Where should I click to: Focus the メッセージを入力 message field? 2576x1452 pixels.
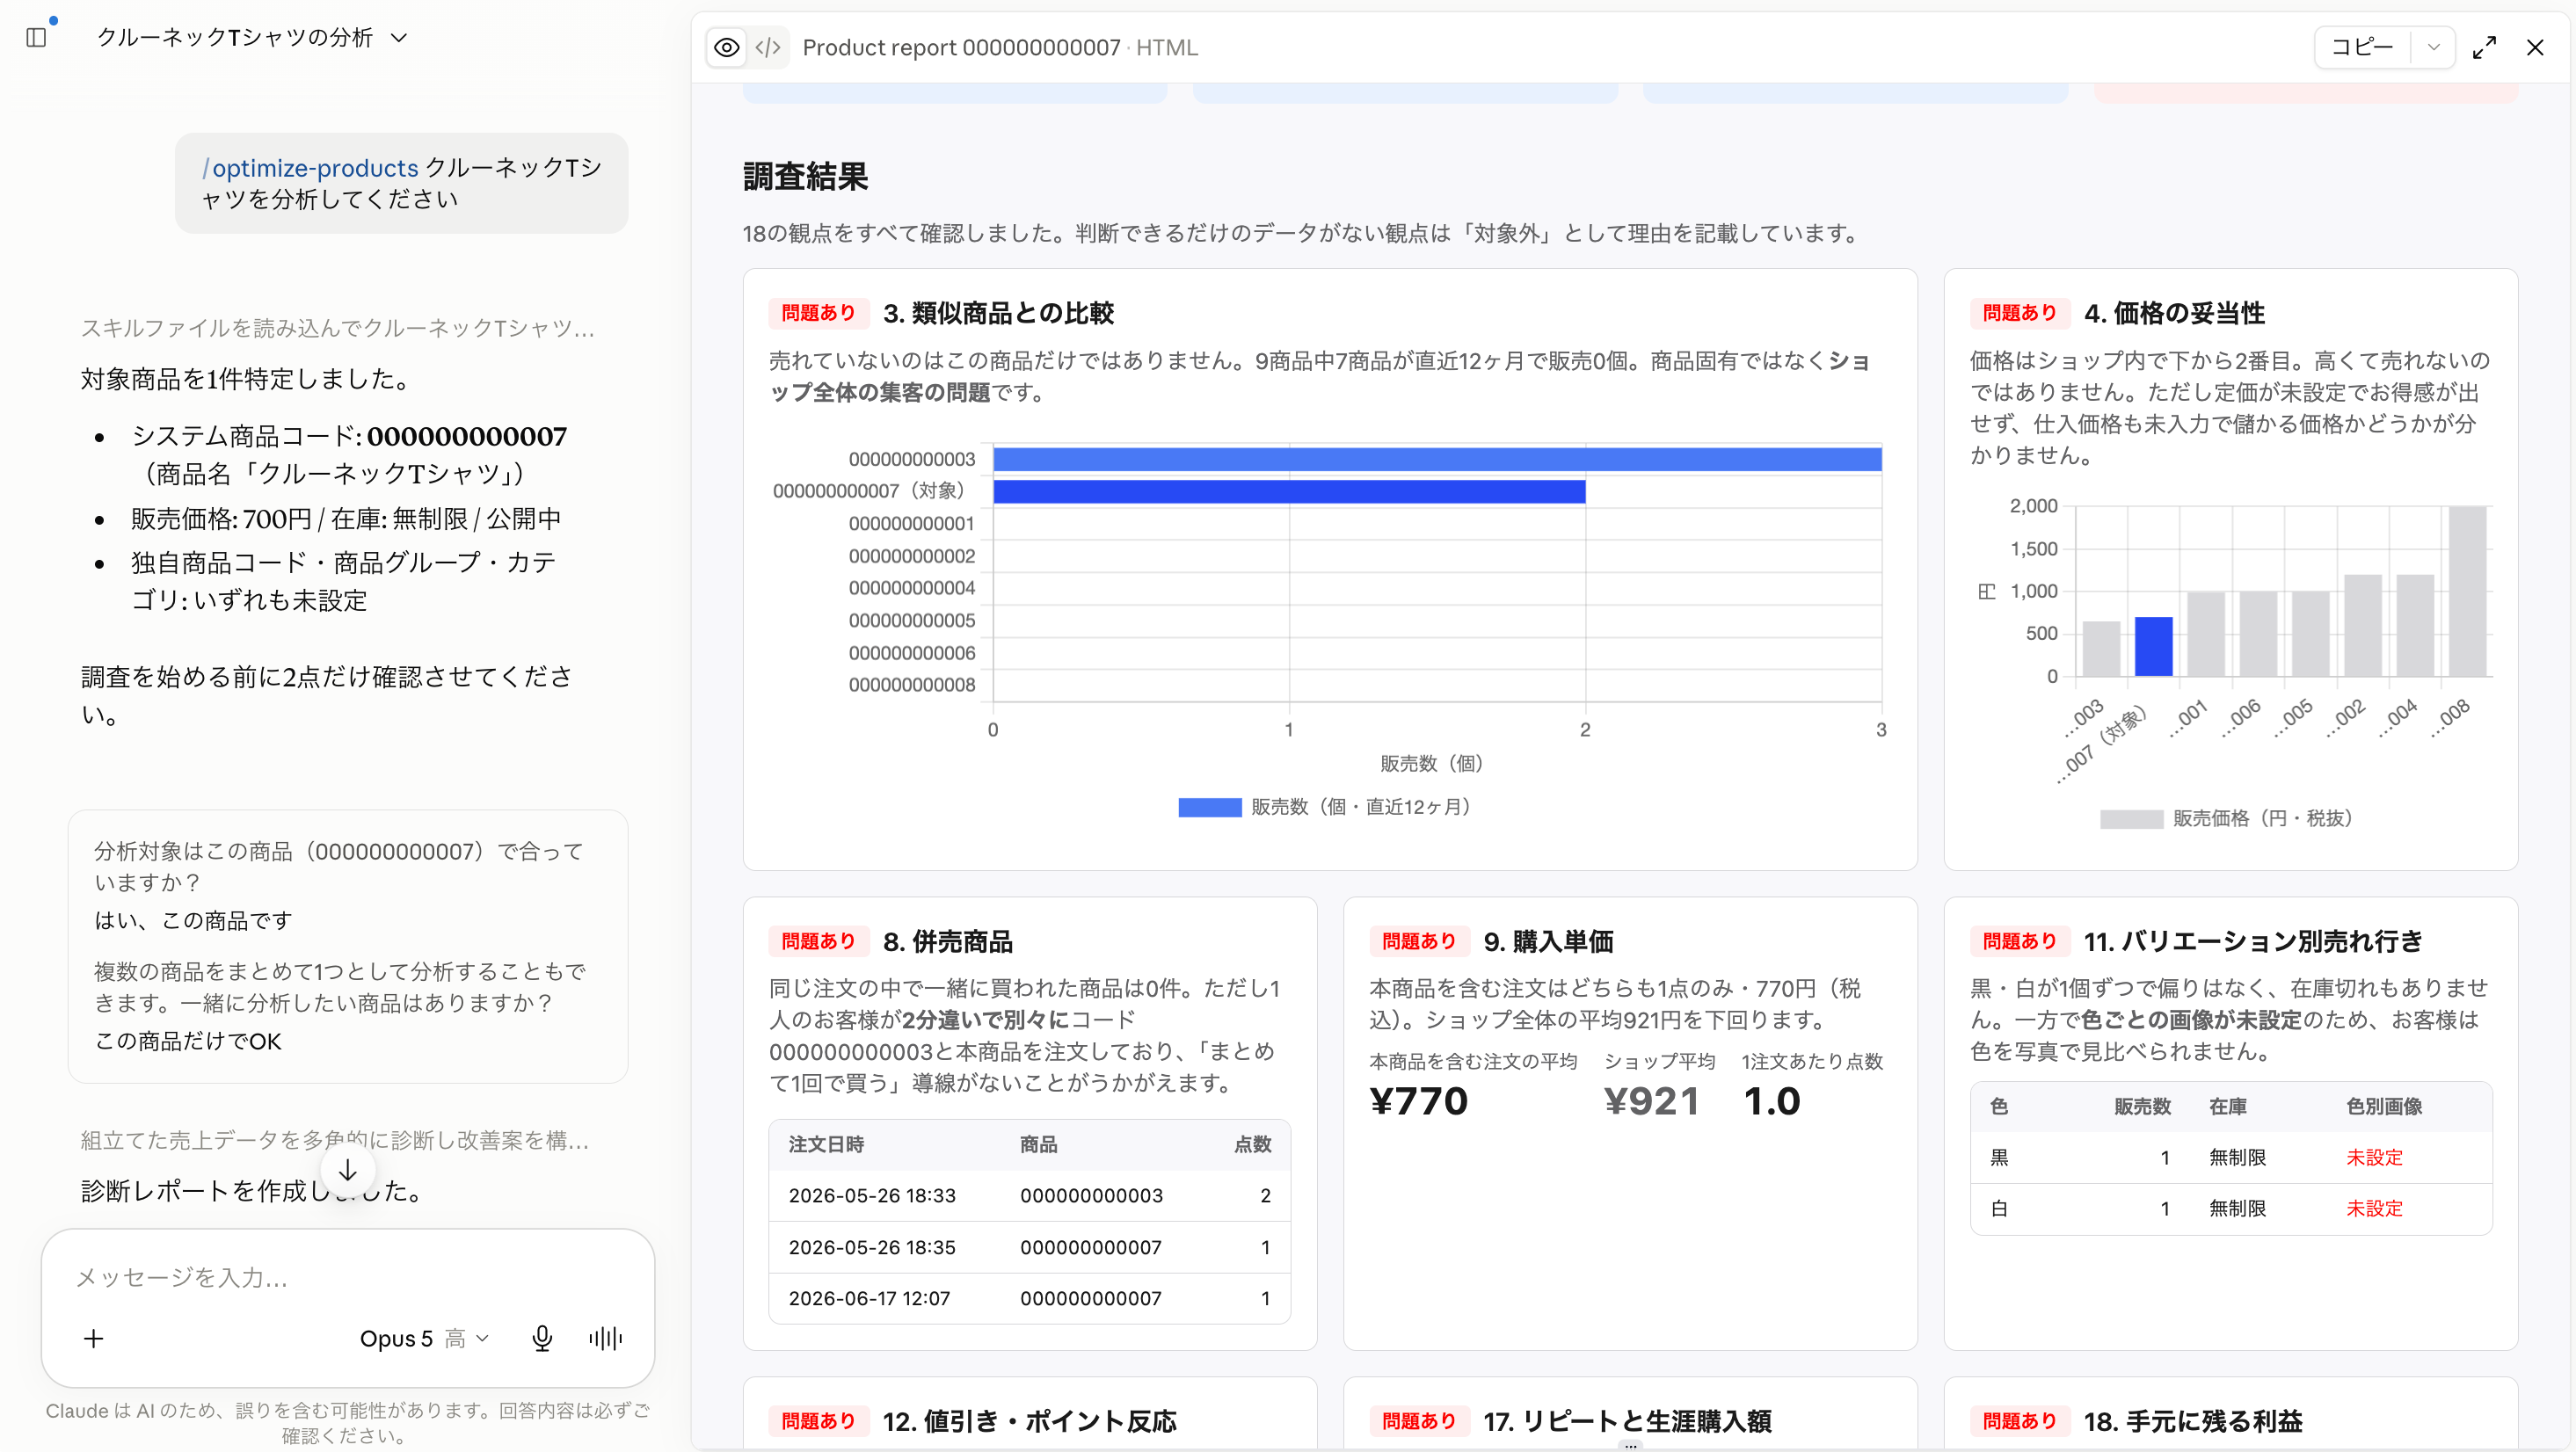pos(348,1277)
